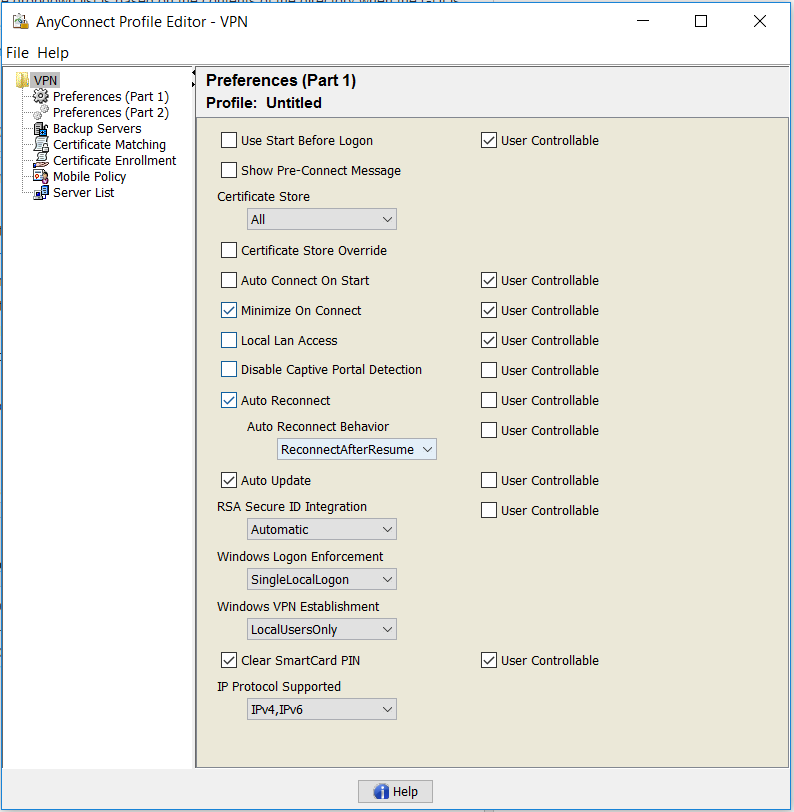Open Mobile Policy settings
Screen dimensions: 794x812
pyautogui.click(x=90, y=177)
